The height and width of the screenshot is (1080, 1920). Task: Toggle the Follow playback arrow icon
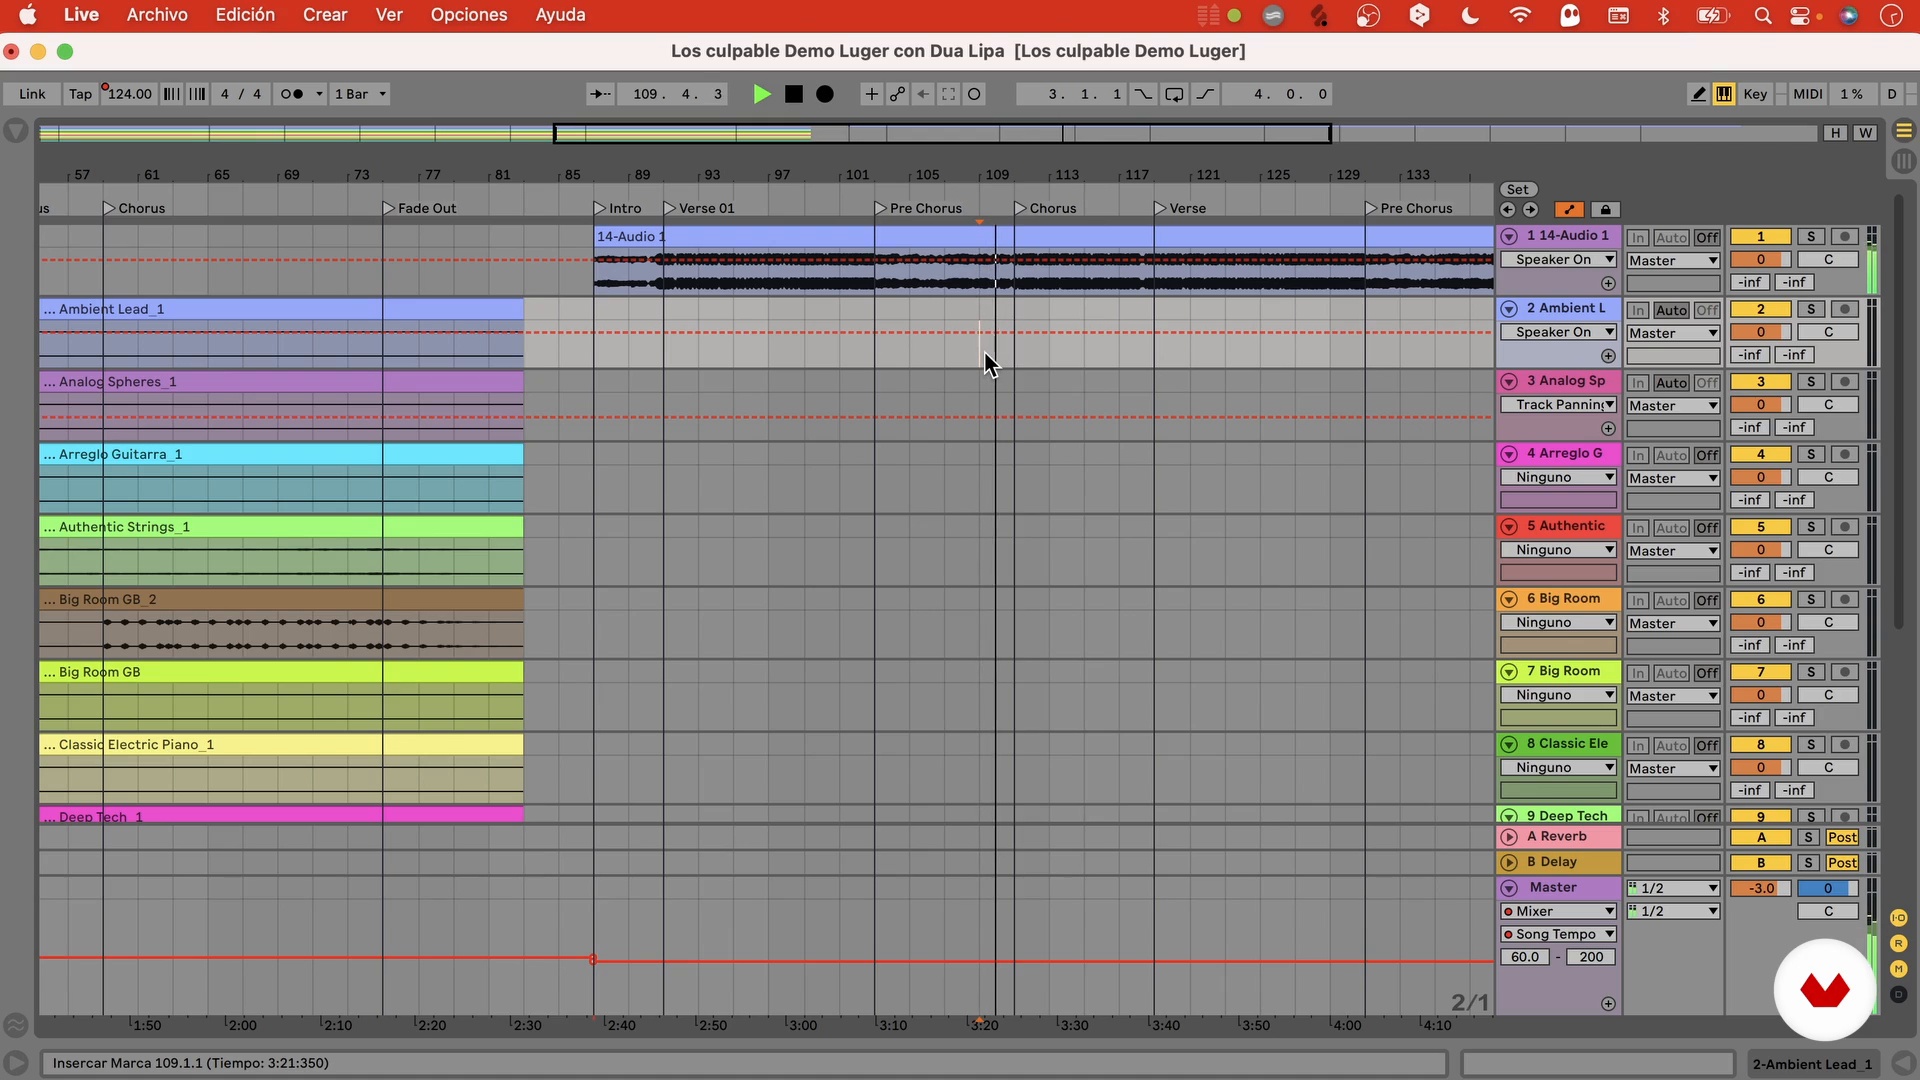(x=600, y=94)
